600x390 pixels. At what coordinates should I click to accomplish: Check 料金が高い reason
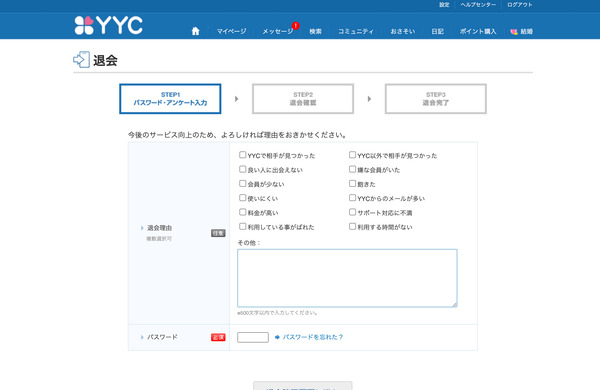point(243,212)
